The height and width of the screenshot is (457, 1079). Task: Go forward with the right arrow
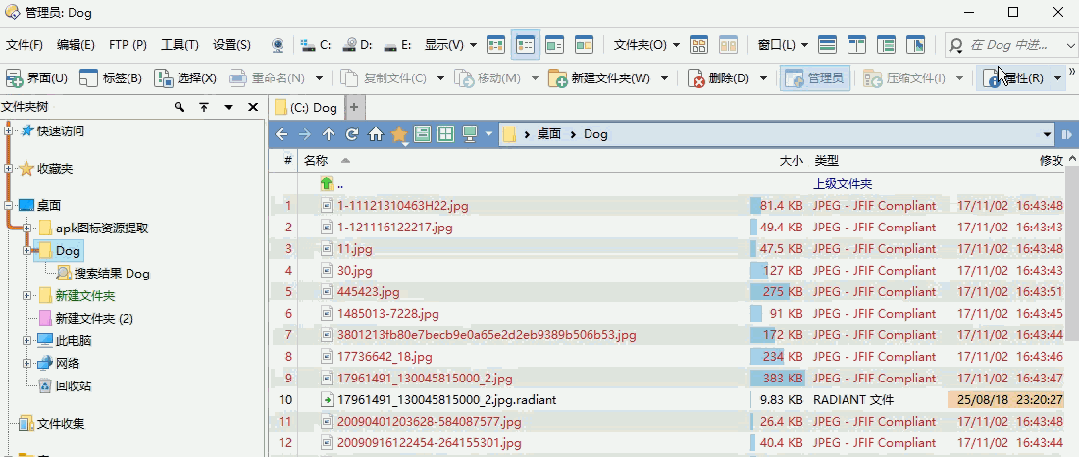pyautogui.click(x=304, y=134)
